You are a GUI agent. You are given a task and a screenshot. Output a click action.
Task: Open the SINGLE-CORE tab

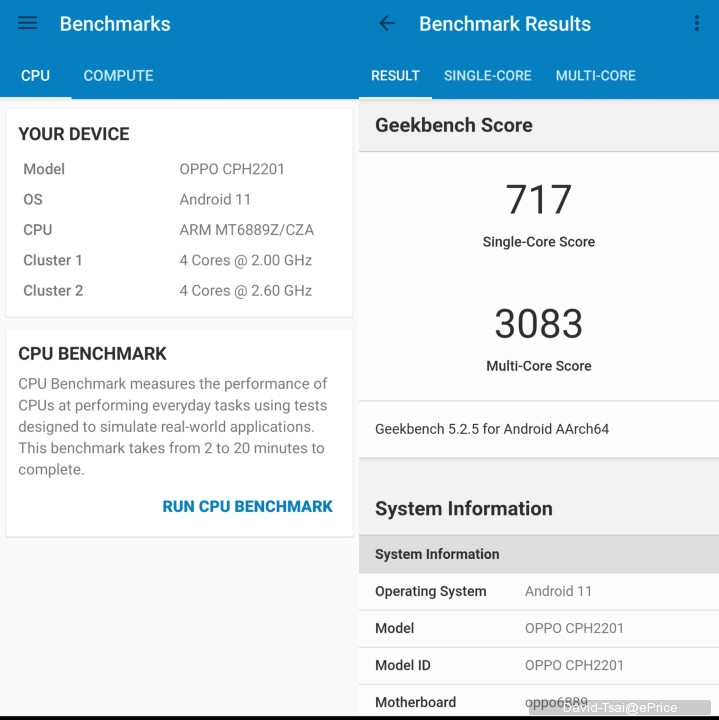point(488,75)
